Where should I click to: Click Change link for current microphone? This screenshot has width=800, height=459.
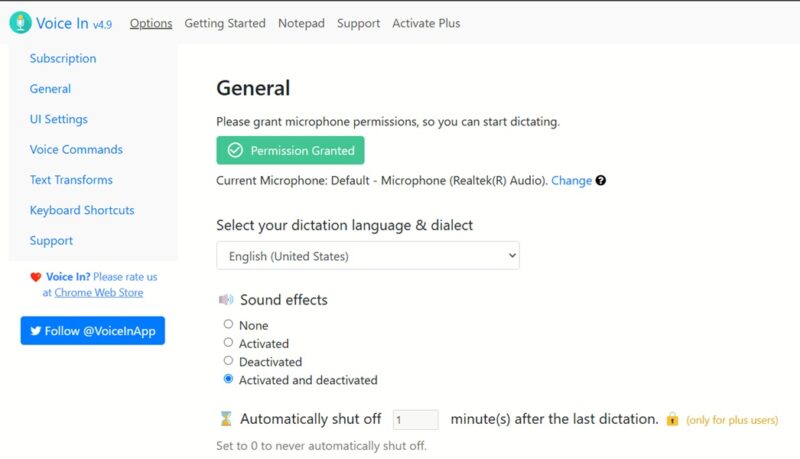[x=571, y=181]
